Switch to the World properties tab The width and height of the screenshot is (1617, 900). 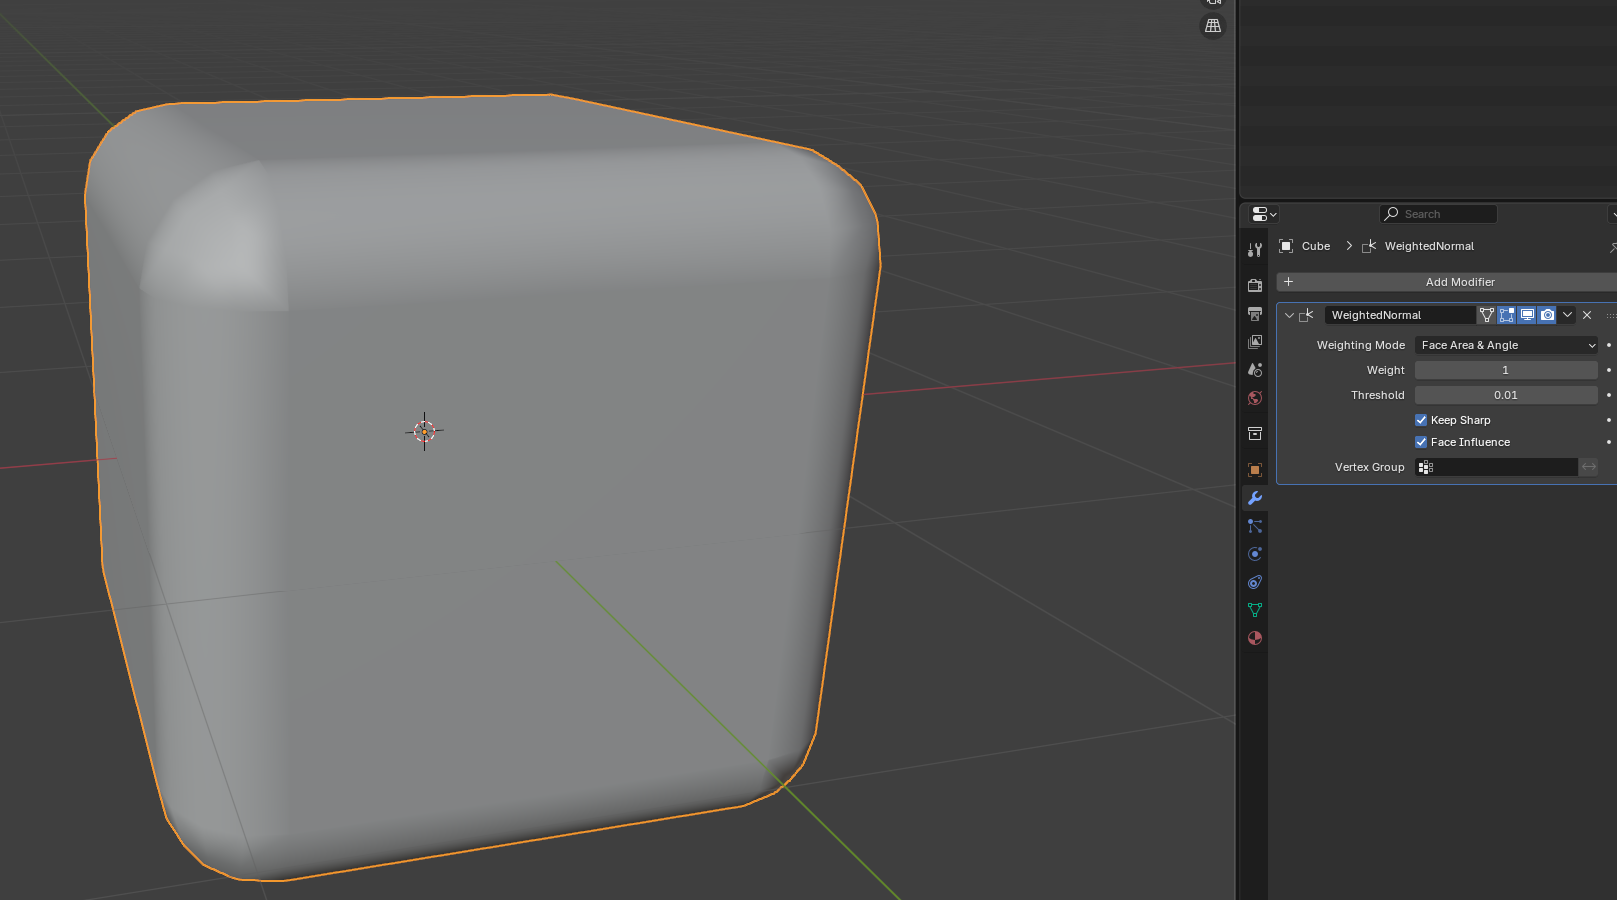click(x=1255, y=398)
